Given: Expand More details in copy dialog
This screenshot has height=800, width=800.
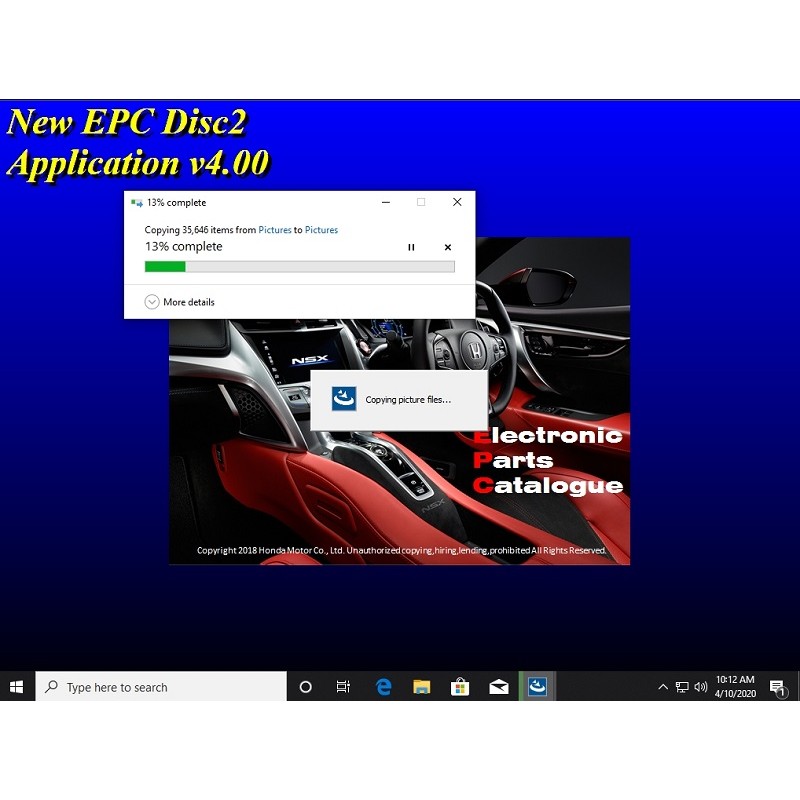Looking at the screenshot, I should [180, 302].
